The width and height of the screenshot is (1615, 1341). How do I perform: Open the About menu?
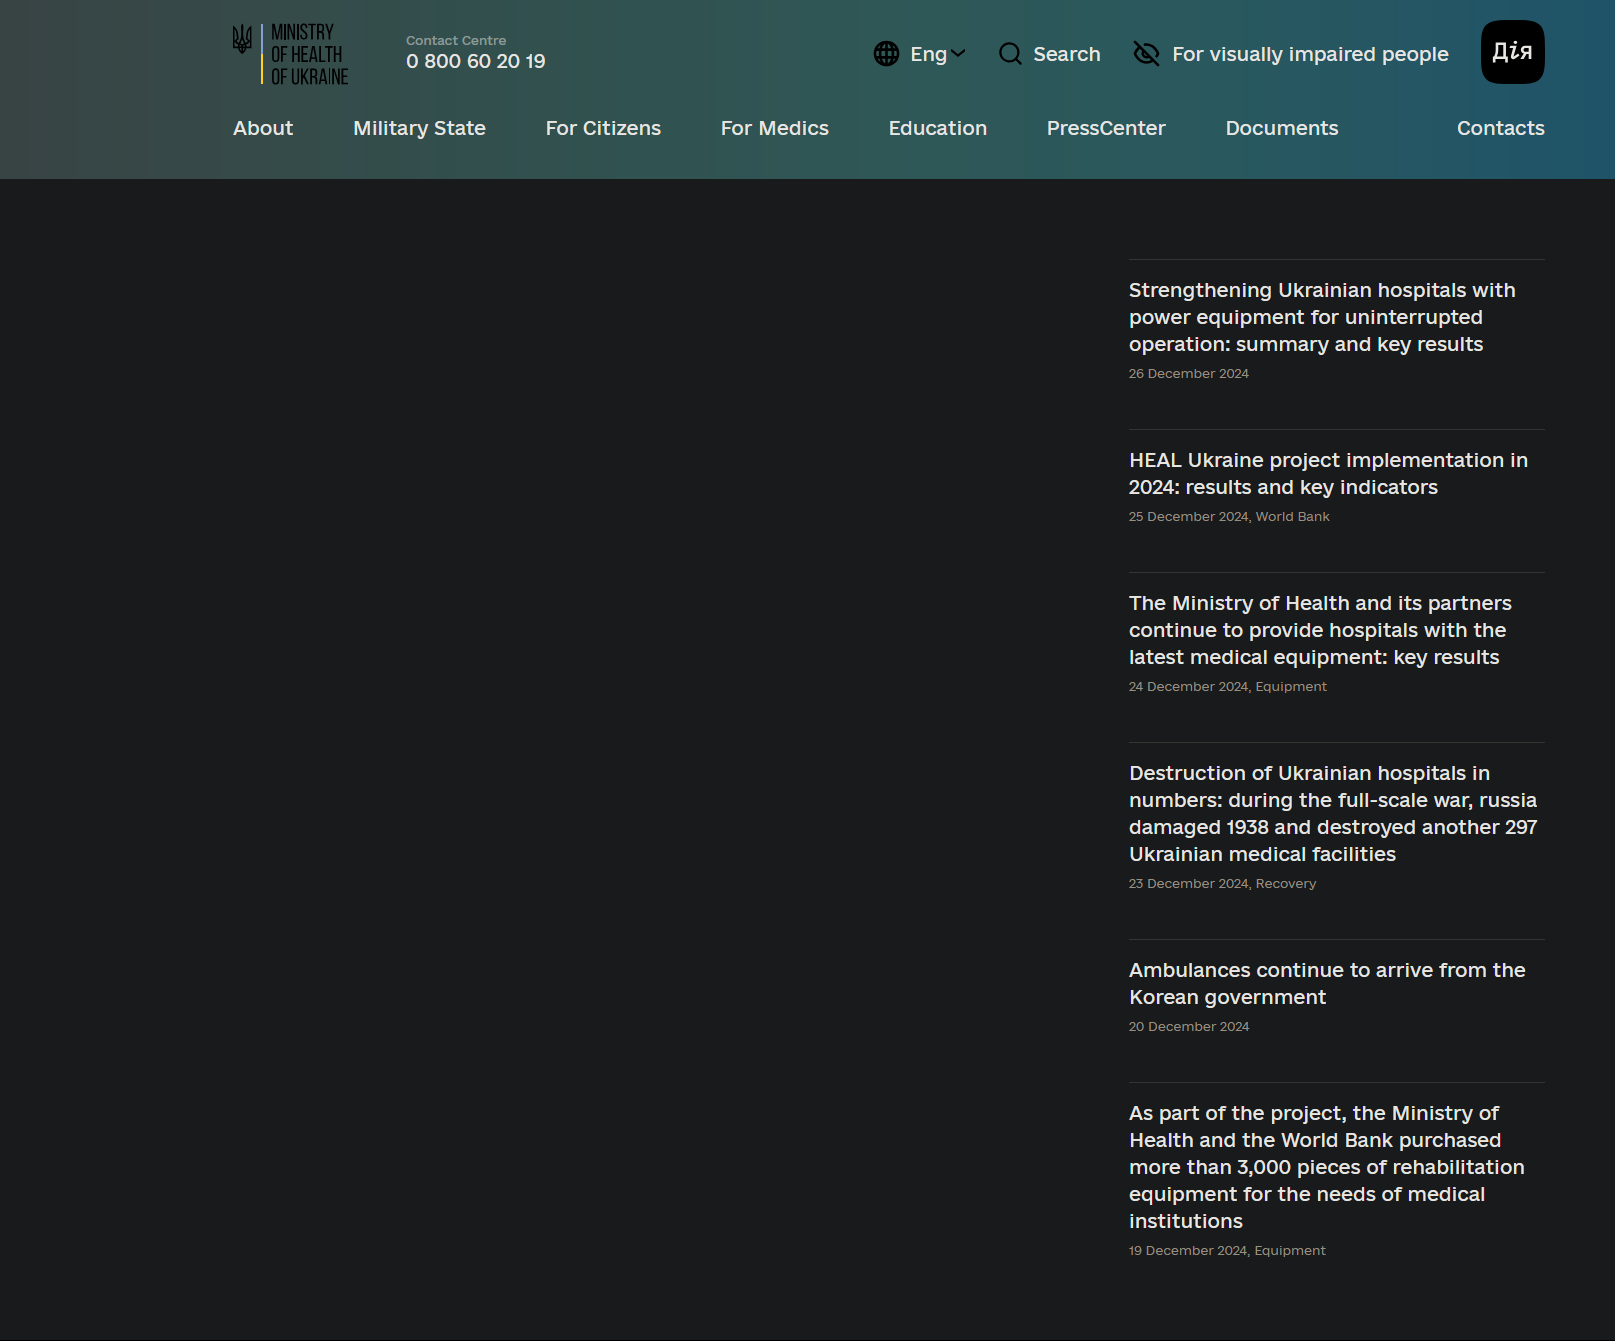263,128
